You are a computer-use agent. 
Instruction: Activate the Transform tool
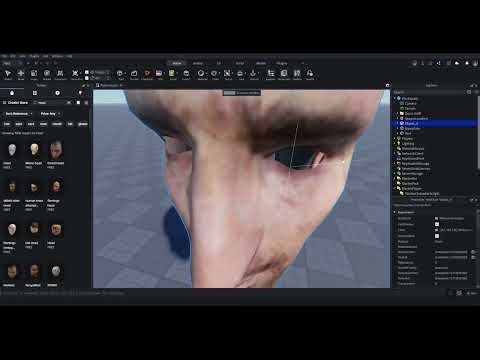60,74
